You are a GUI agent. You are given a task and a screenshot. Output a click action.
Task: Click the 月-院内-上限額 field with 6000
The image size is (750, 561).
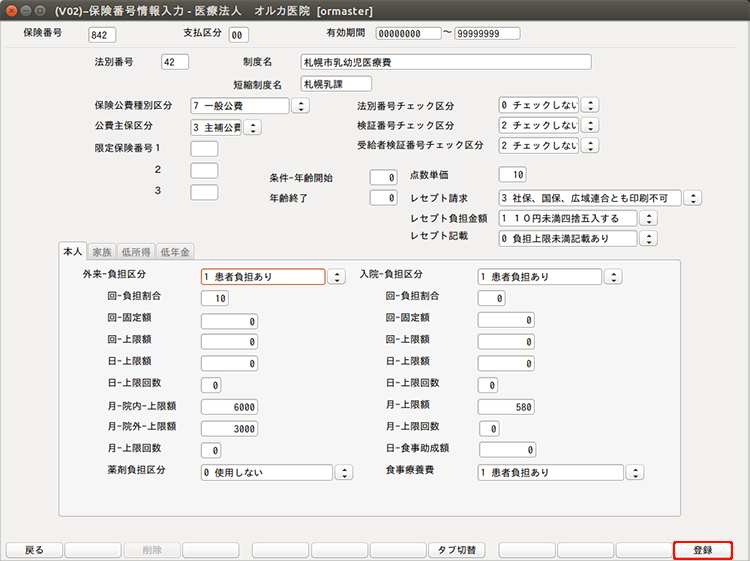230,407
